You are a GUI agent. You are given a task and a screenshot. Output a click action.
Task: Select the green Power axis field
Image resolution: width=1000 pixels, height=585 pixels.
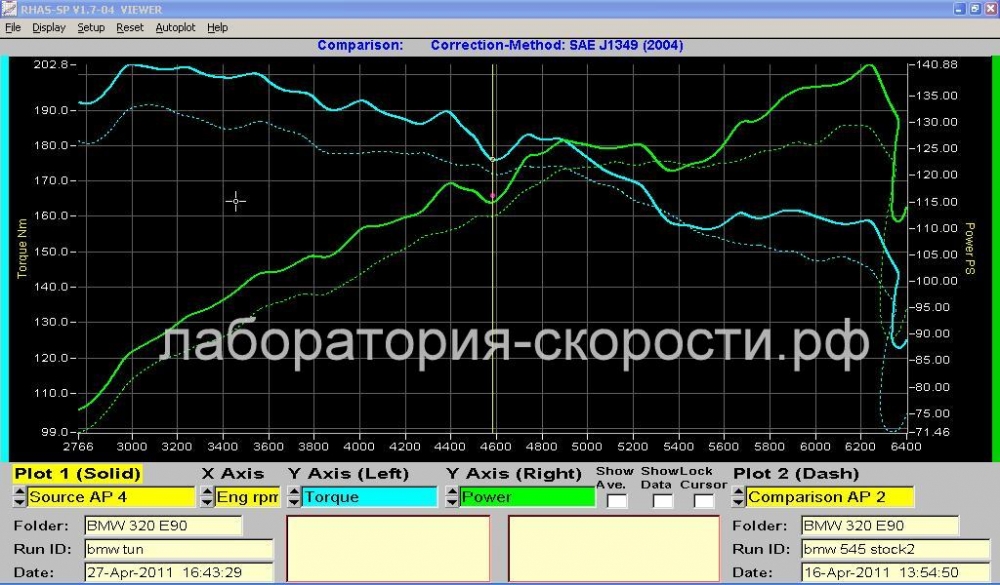tap(527, 497)
